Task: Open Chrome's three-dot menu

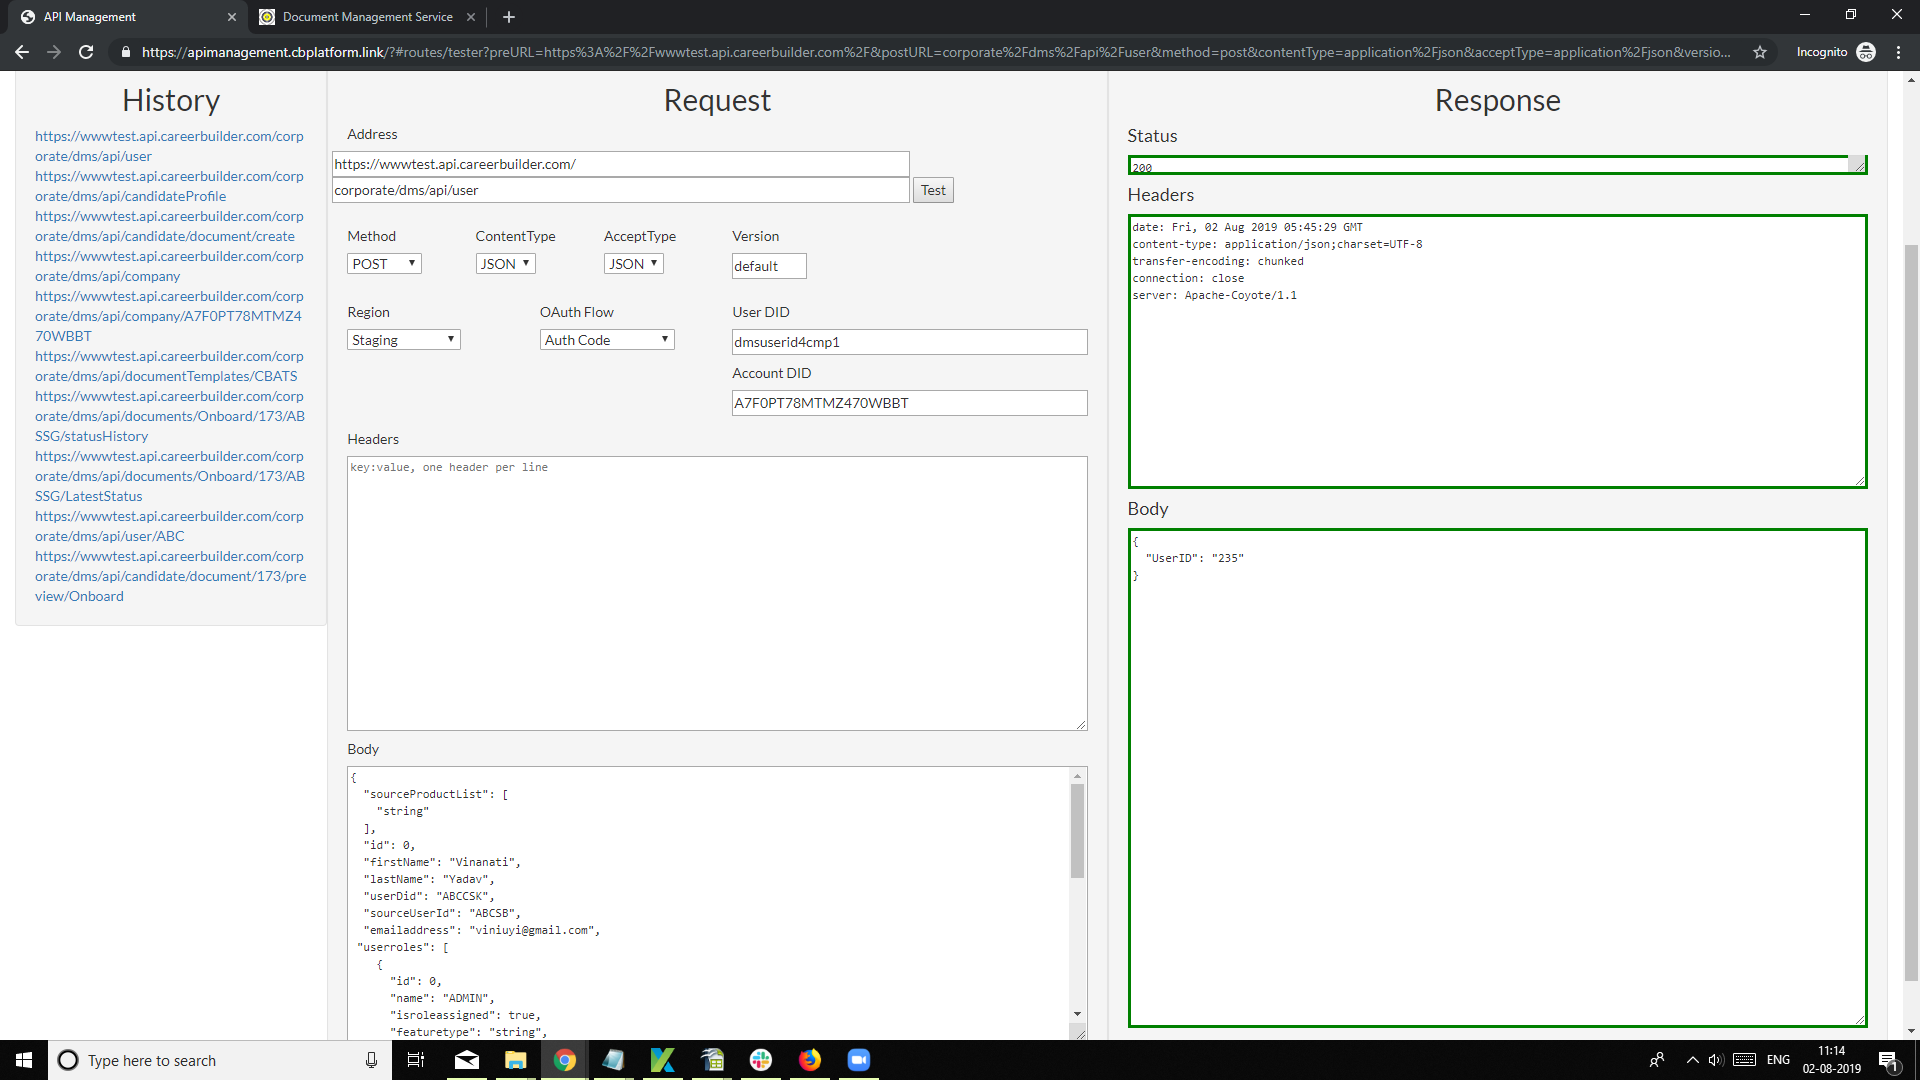Action: (x=1898, y=52)
